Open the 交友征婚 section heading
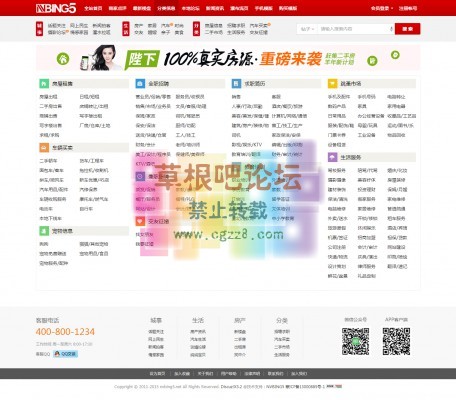This screenshot has width=456, height=400. 158,221
